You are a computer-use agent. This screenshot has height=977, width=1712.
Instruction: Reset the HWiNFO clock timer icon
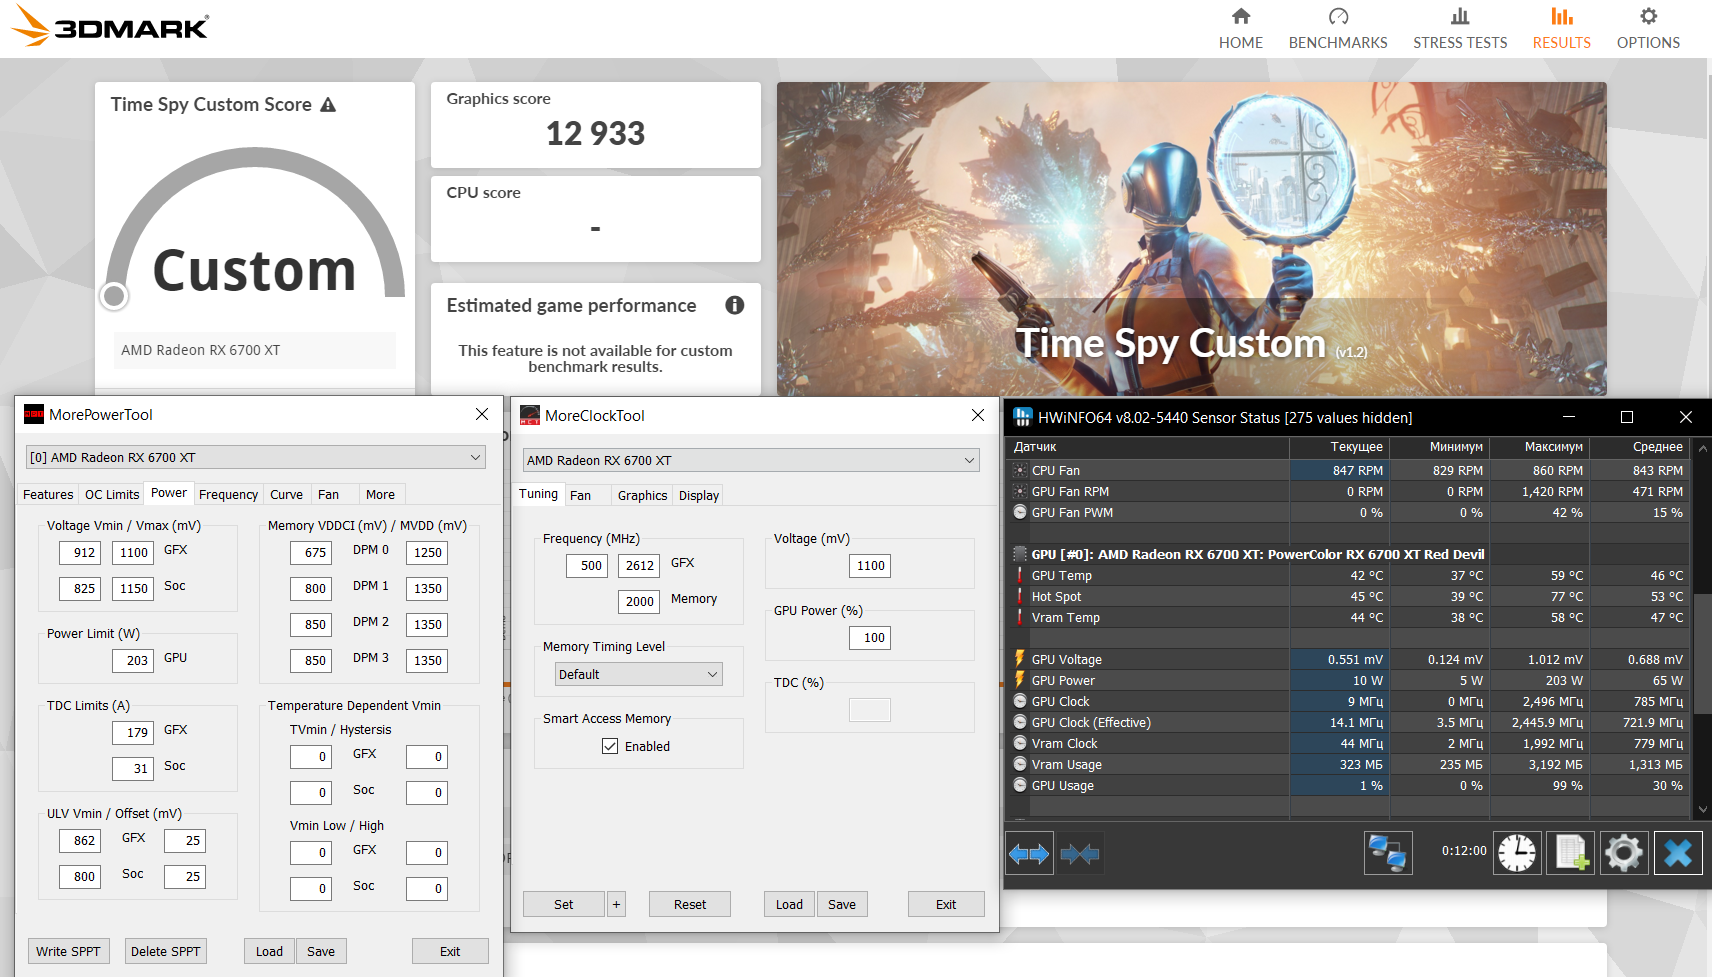(1517, 853)
